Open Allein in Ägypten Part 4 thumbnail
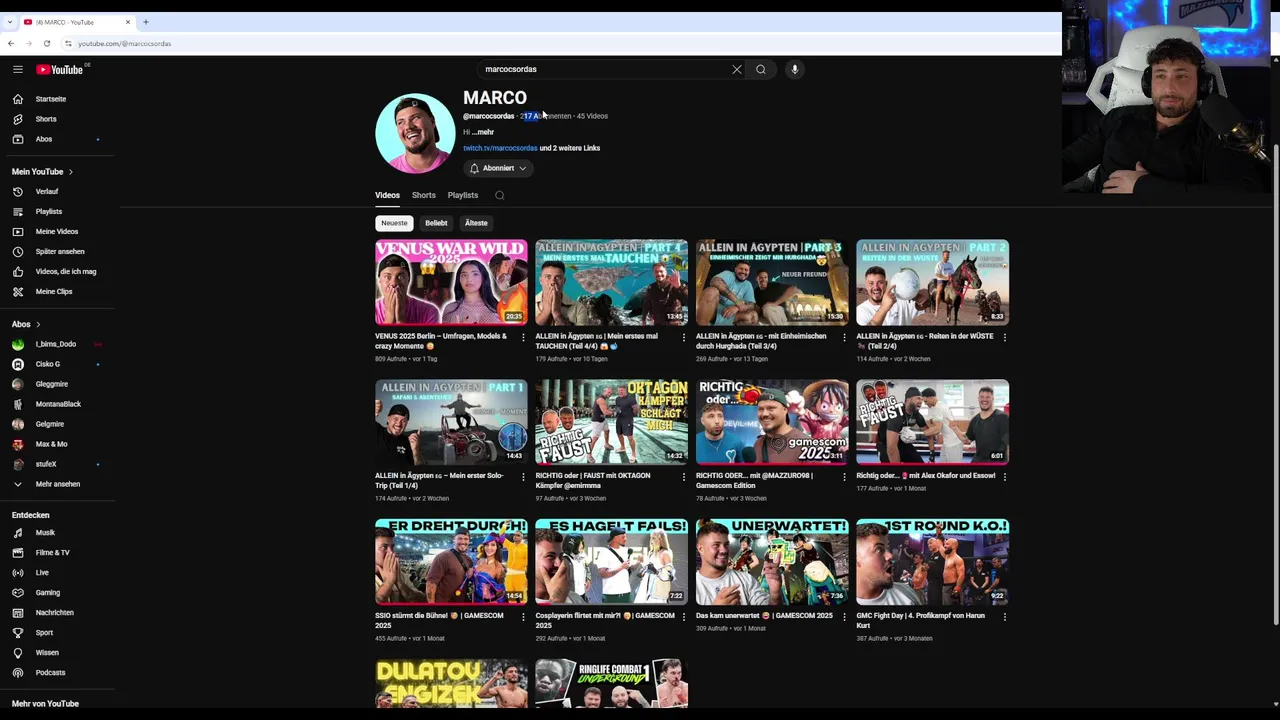The image size is (1280, 720). click(612, 282)
